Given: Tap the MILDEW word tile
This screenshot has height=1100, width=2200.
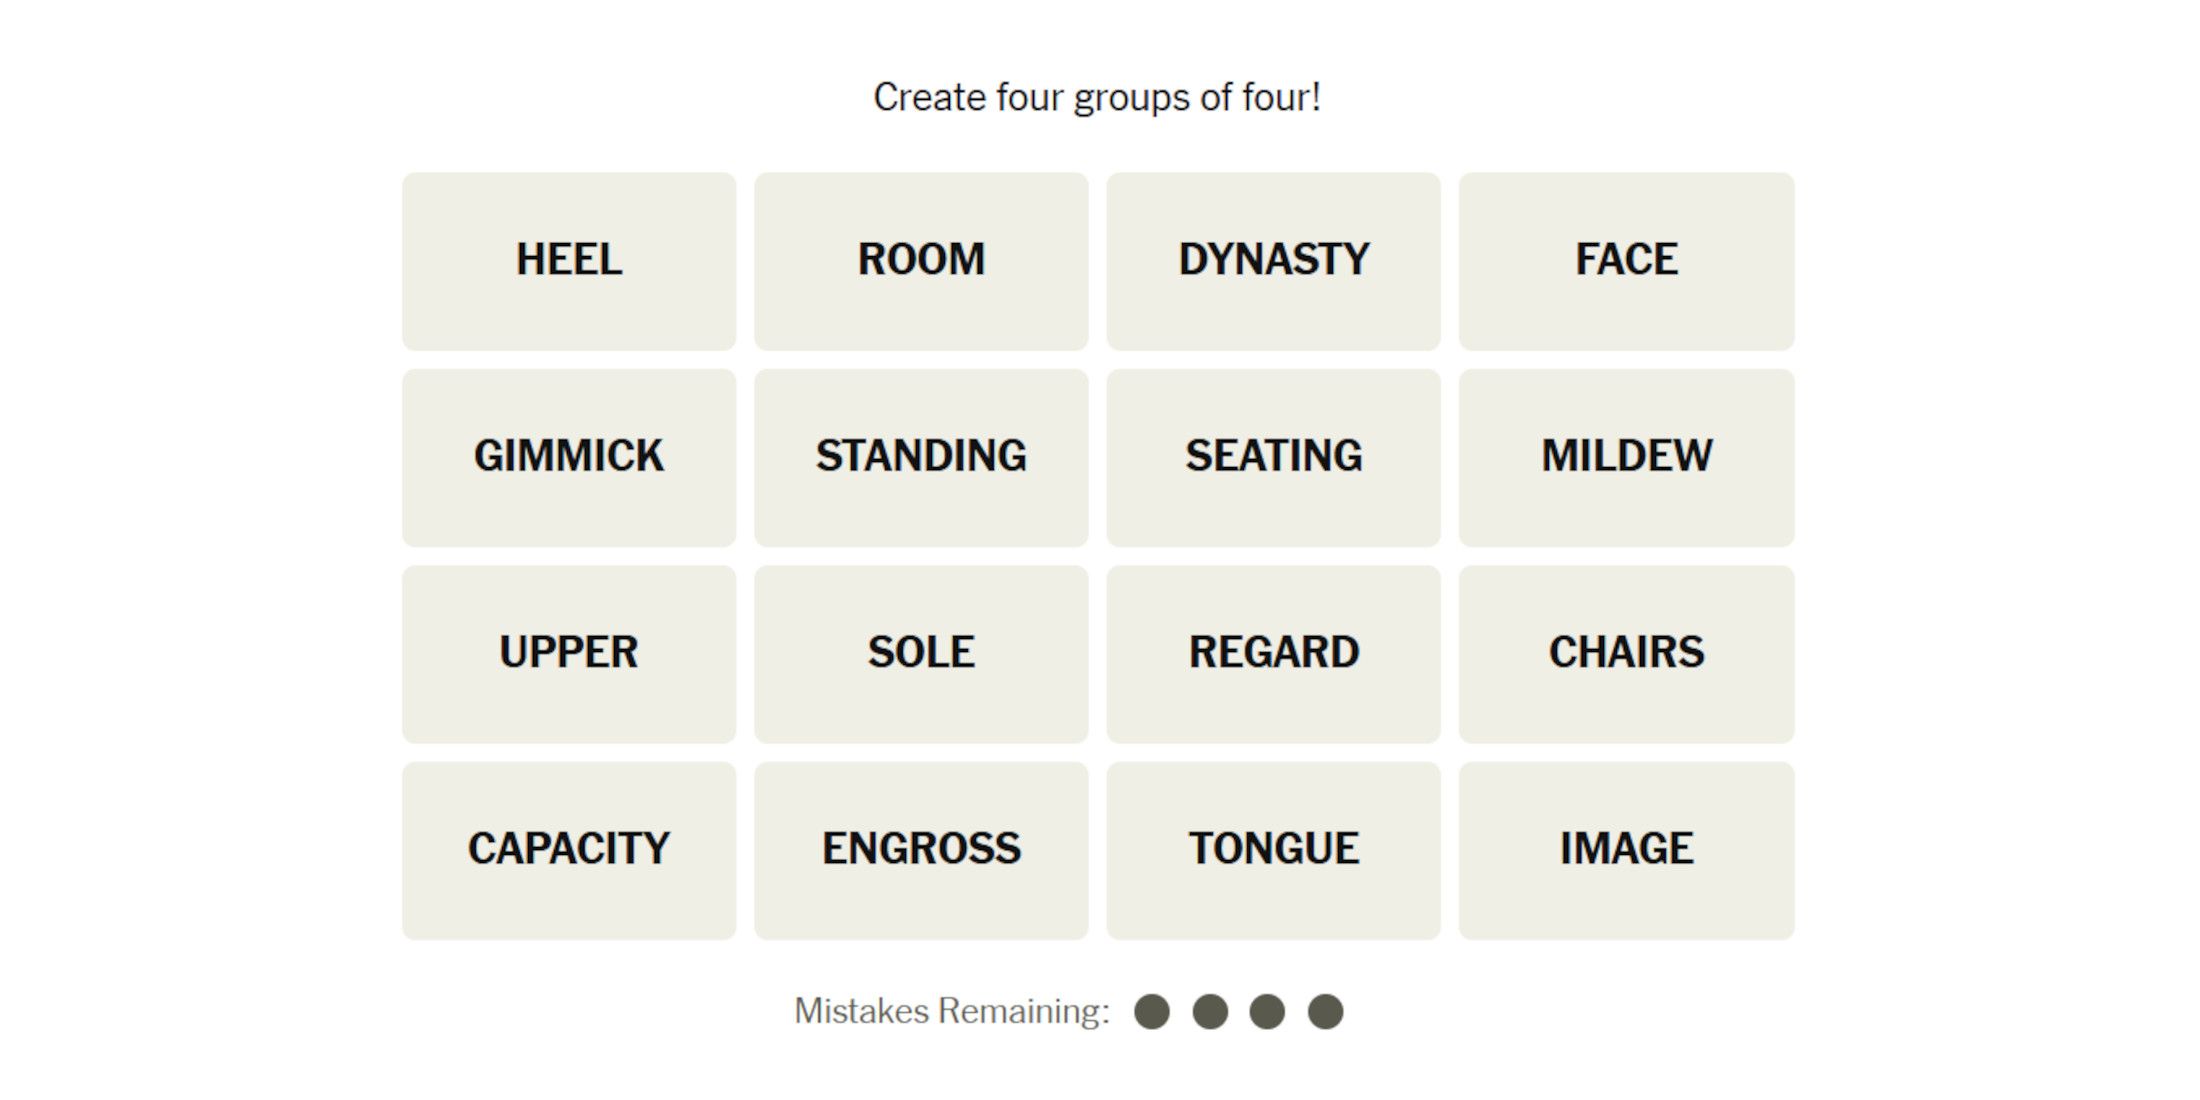Looking at the screenshot, I should 1626,457.
